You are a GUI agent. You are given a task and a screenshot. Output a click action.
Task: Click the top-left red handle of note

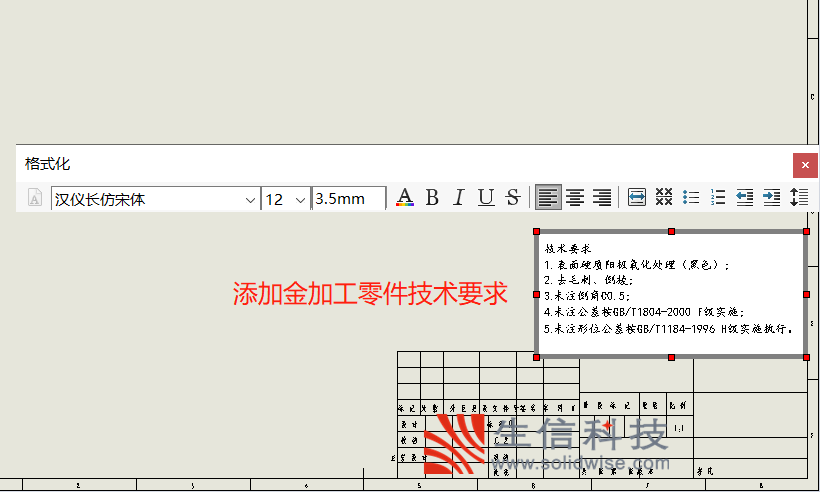click(537, 232)
